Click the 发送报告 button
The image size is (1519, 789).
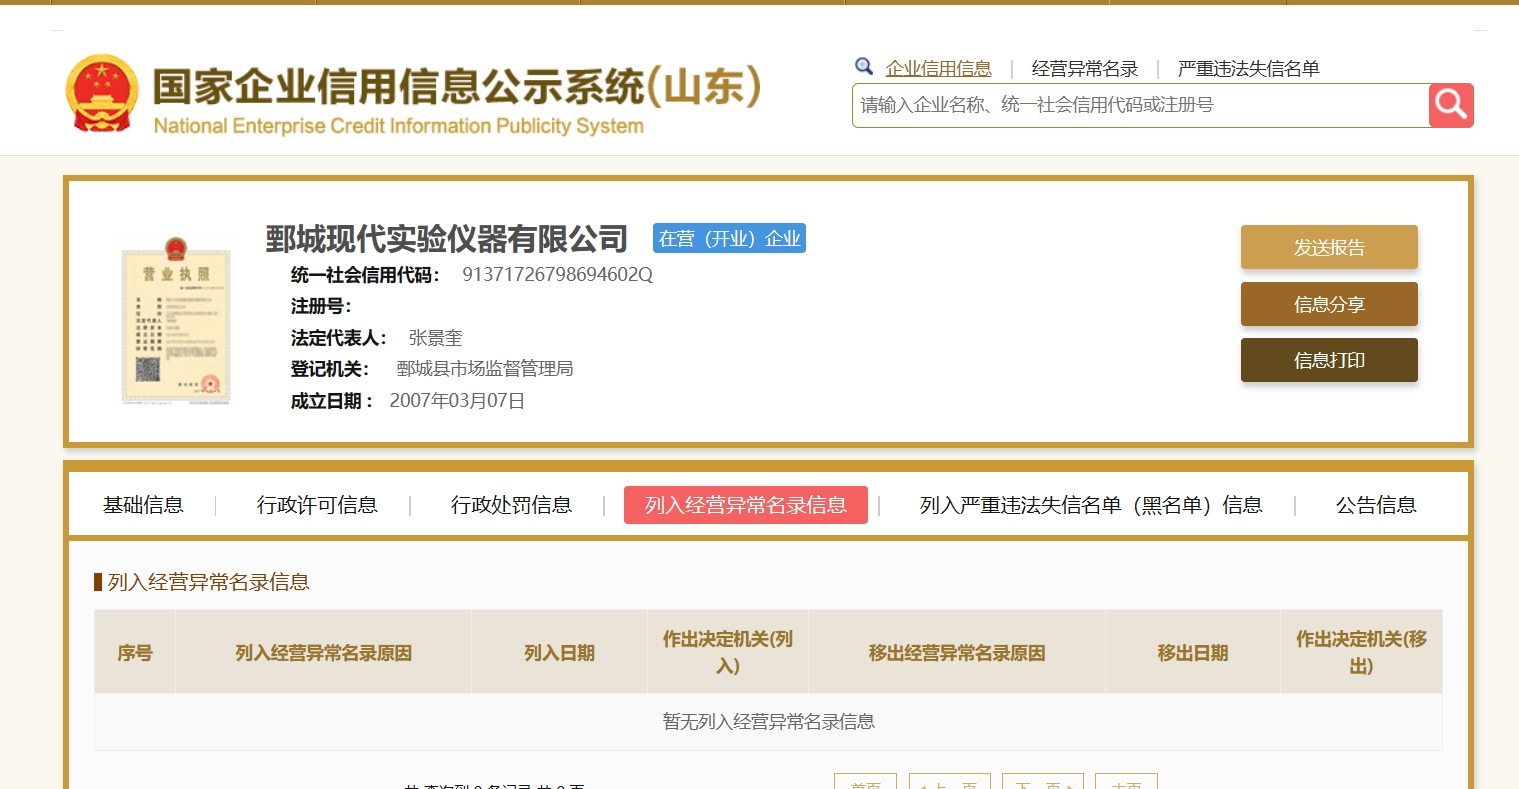[x=1329, y=247]
